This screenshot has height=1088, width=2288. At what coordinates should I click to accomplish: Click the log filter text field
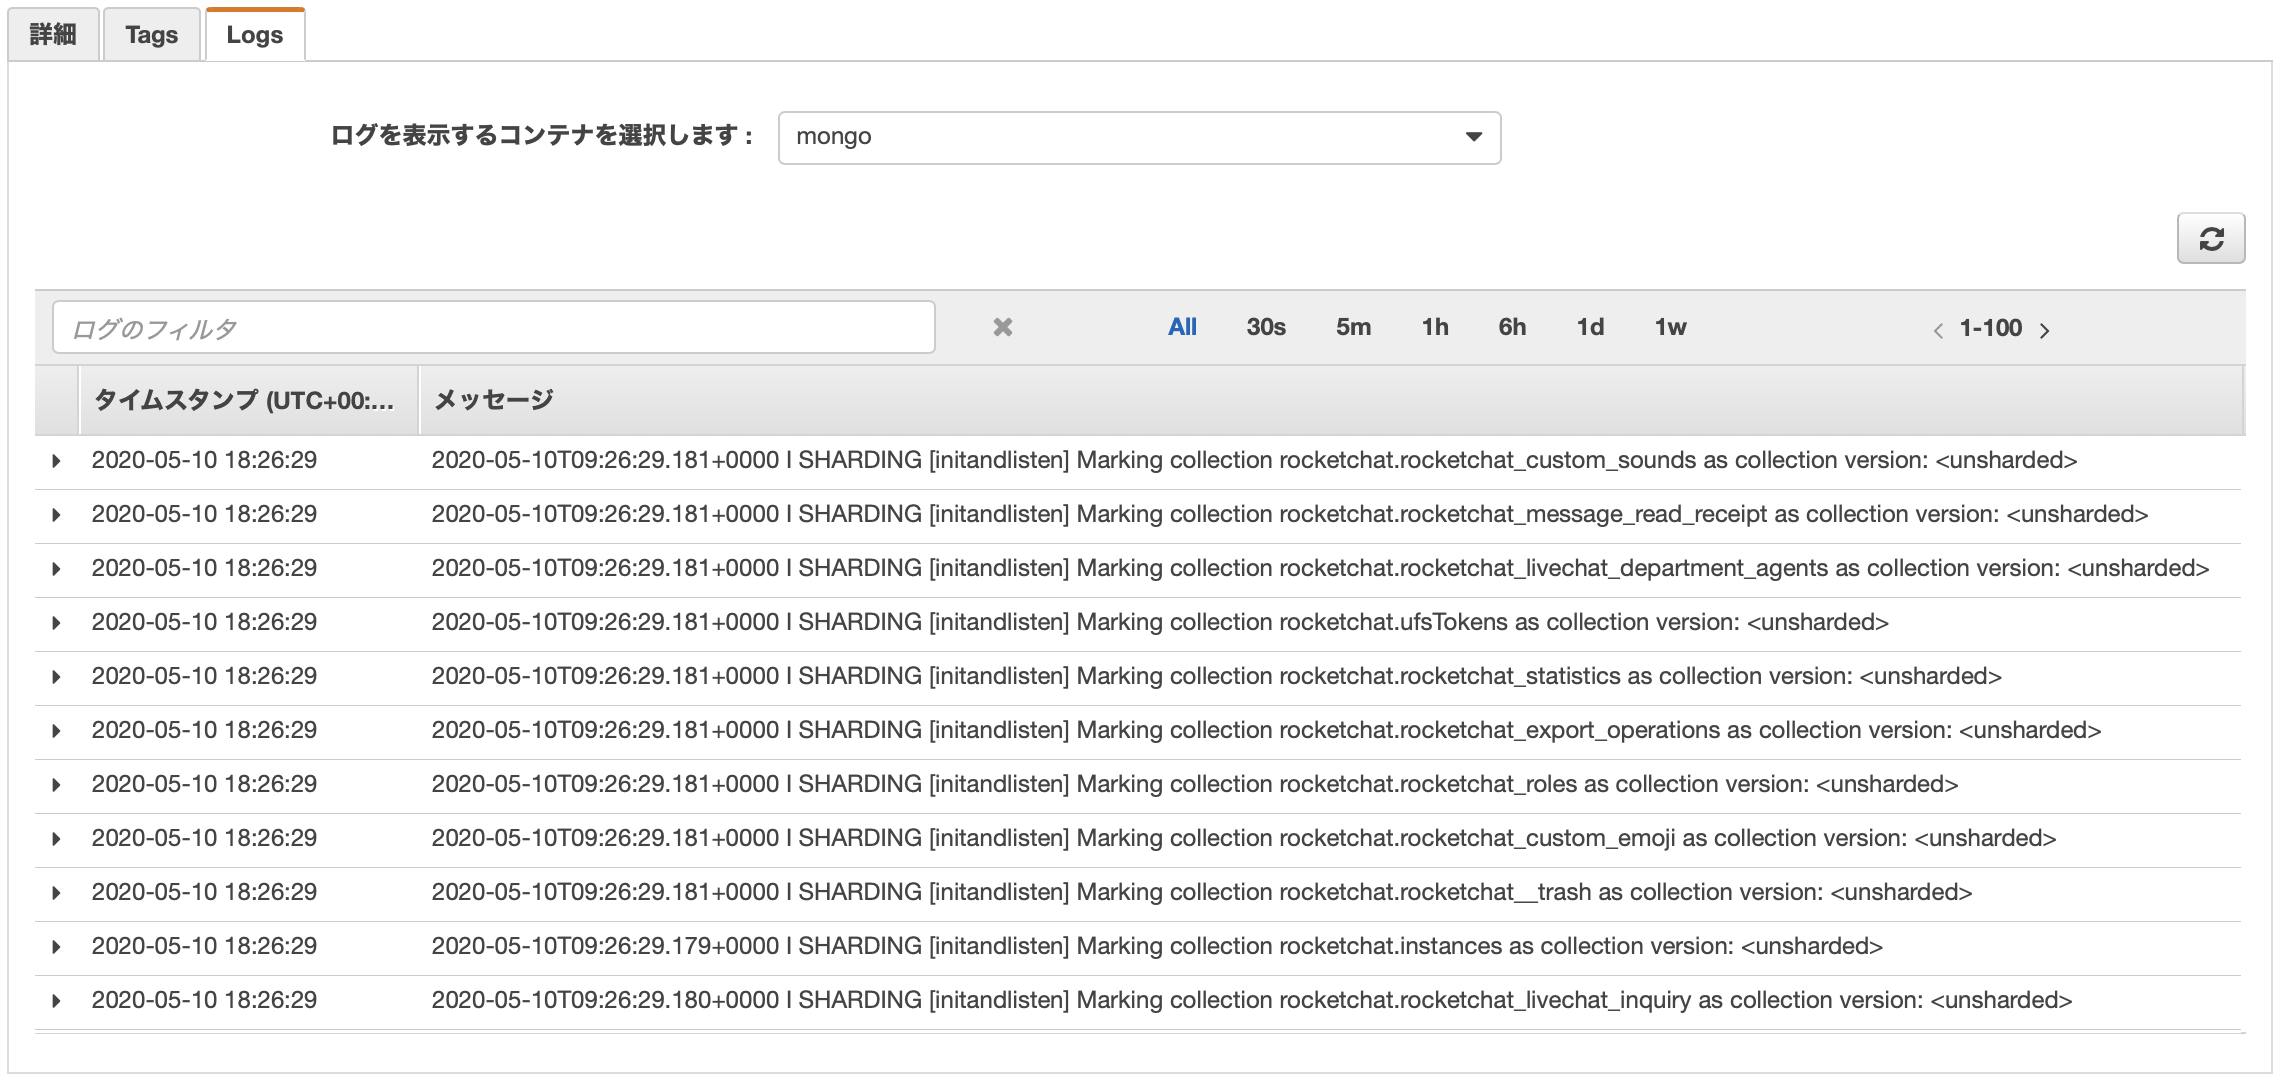click(x=493, y=328)
